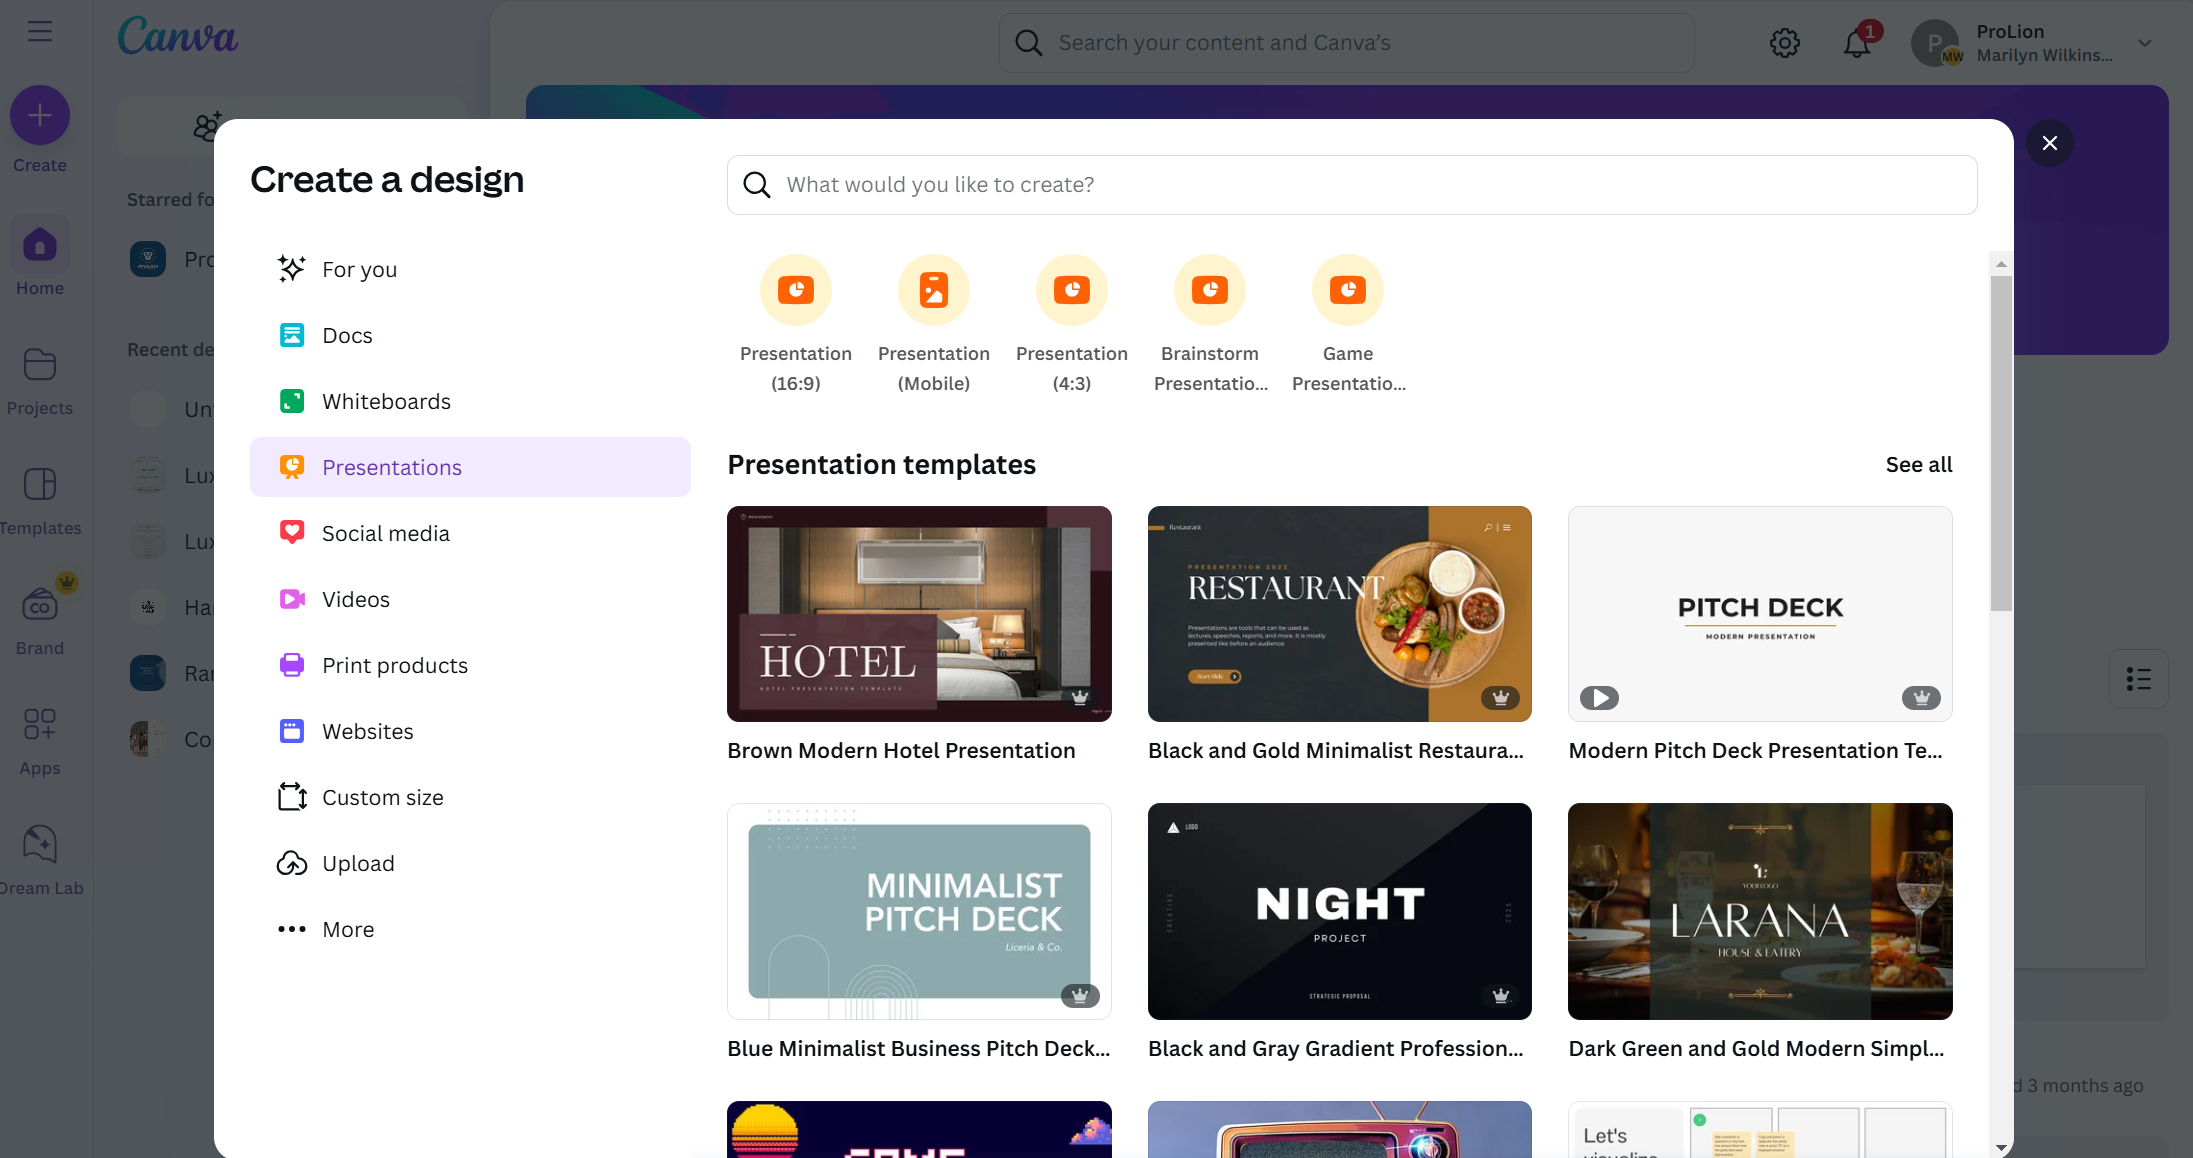Open the retro sunset game template thumbnail
Image resolution: width=2193 pixels, height=1158 pixels.
(919, 1129)
